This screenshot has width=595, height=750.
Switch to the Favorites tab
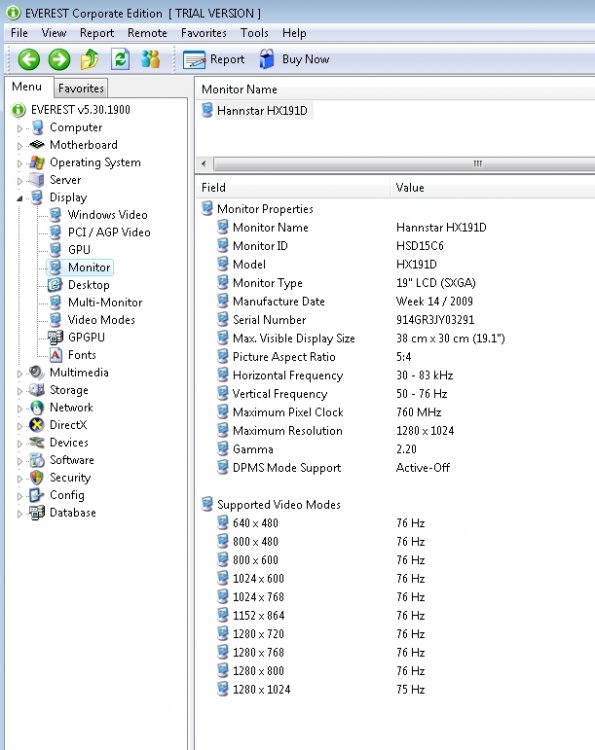click(81, 88)
